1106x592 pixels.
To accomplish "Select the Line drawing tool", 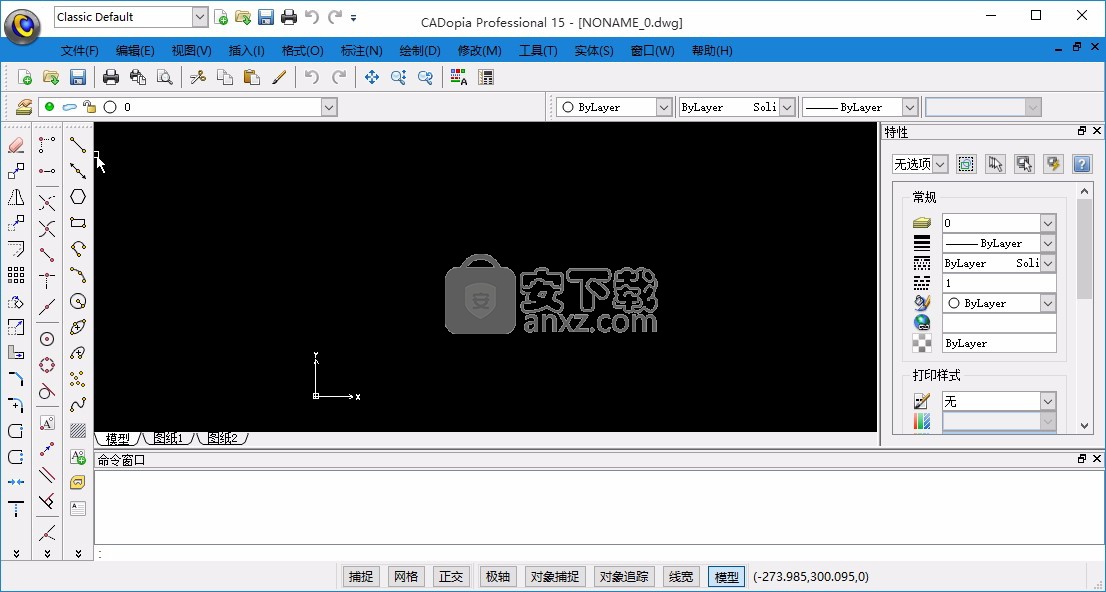I will coord(78,145).
